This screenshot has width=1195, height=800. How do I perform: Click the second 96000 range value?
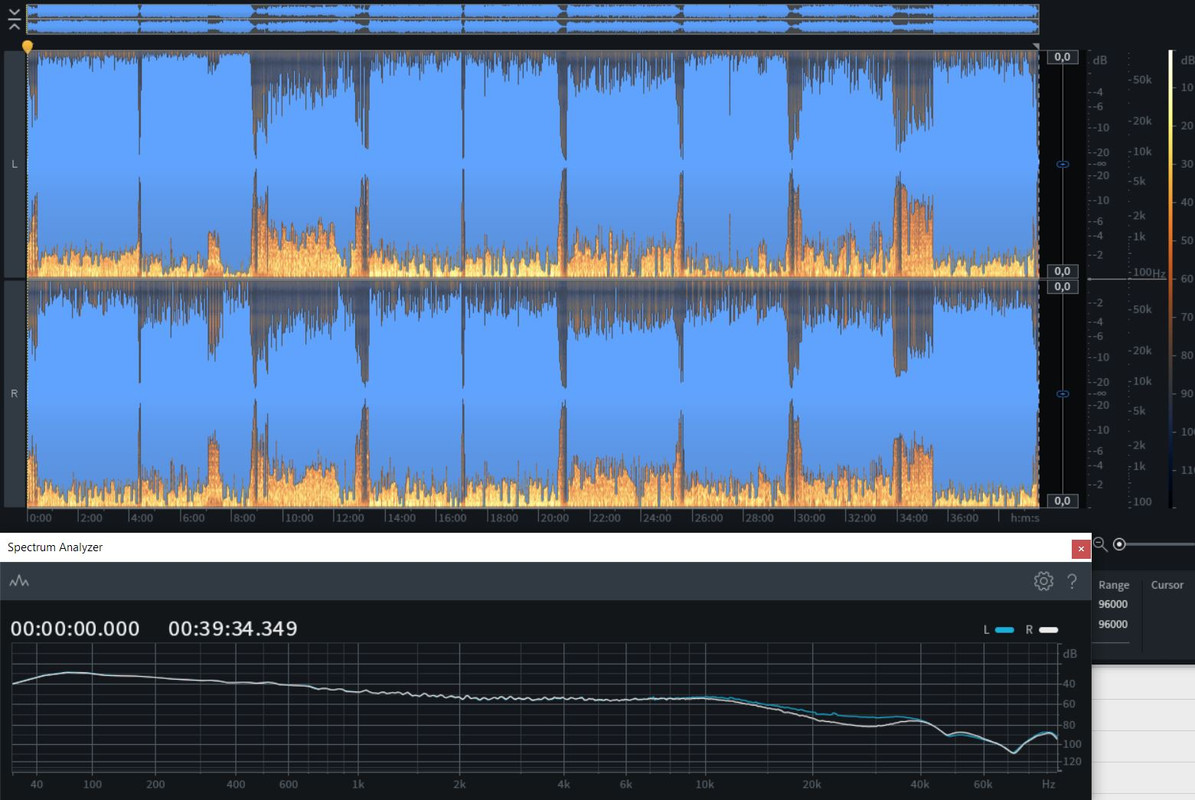coord(1113,624)
